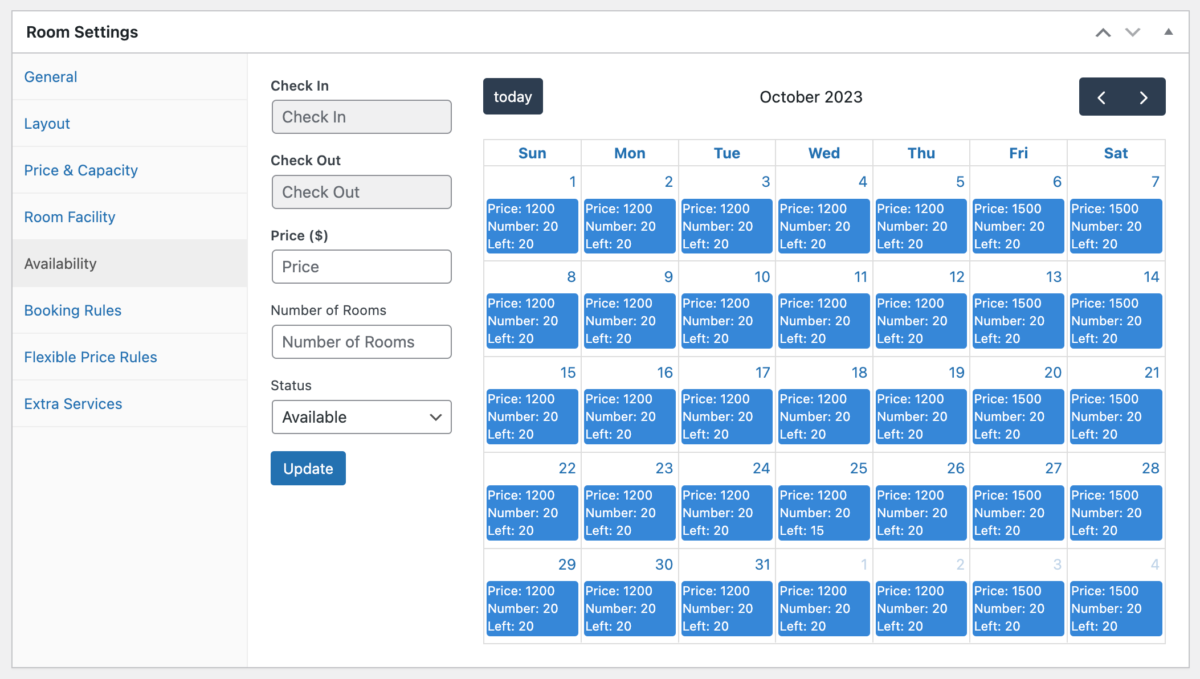Open the Layout settings tab

pos(47,123)
